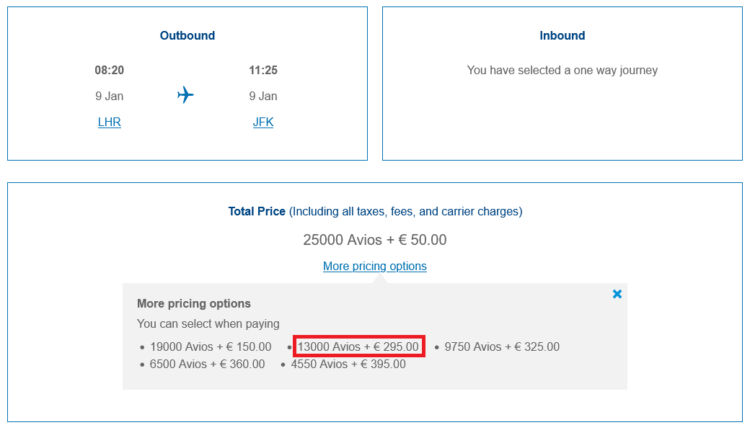Select 6500 Avios + € 360.00 option
Screen dimensions: 750x425
(x=207, y=364)
